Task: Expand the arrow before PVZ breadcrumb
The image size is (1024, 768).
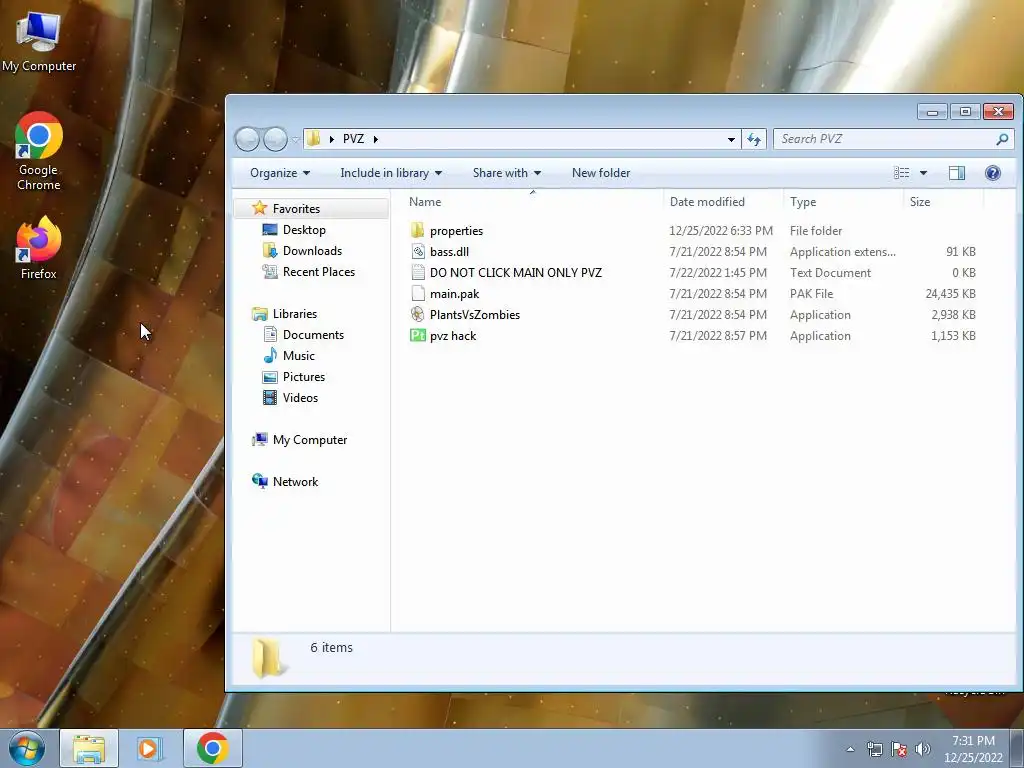Action: [332, 139]
